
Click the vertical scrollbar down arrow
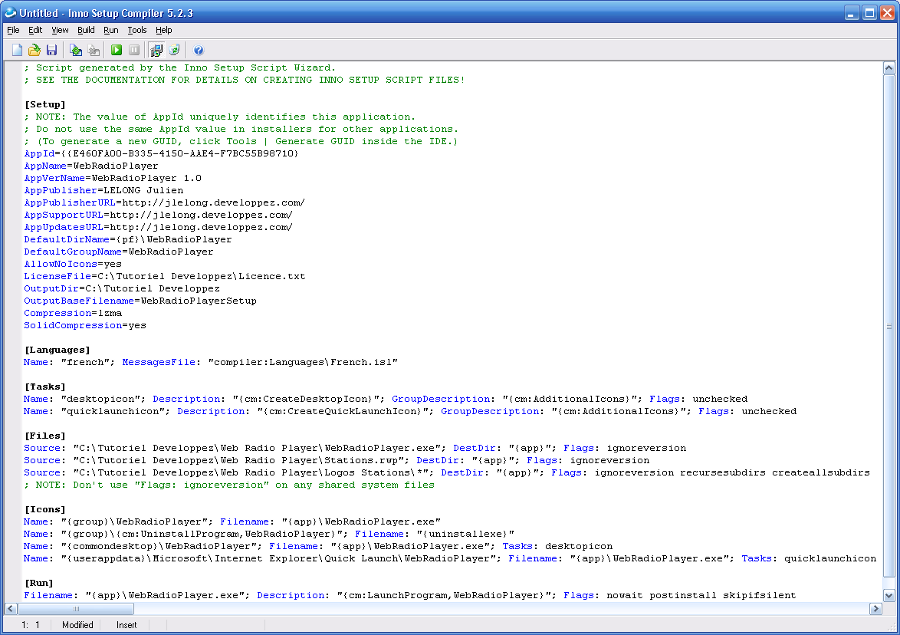tap(889, 595)
